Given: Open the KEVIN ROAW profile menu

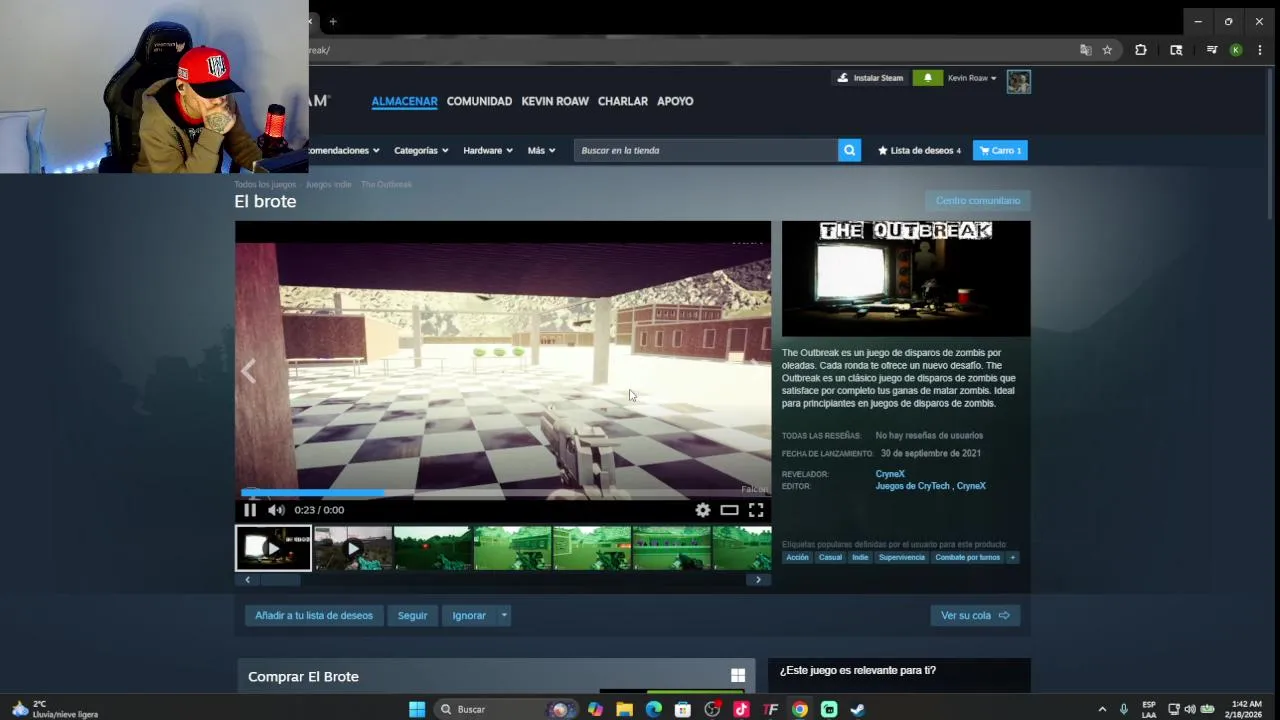Looking at the screenshot, I should pyautogui.click(x=555, y=101).
